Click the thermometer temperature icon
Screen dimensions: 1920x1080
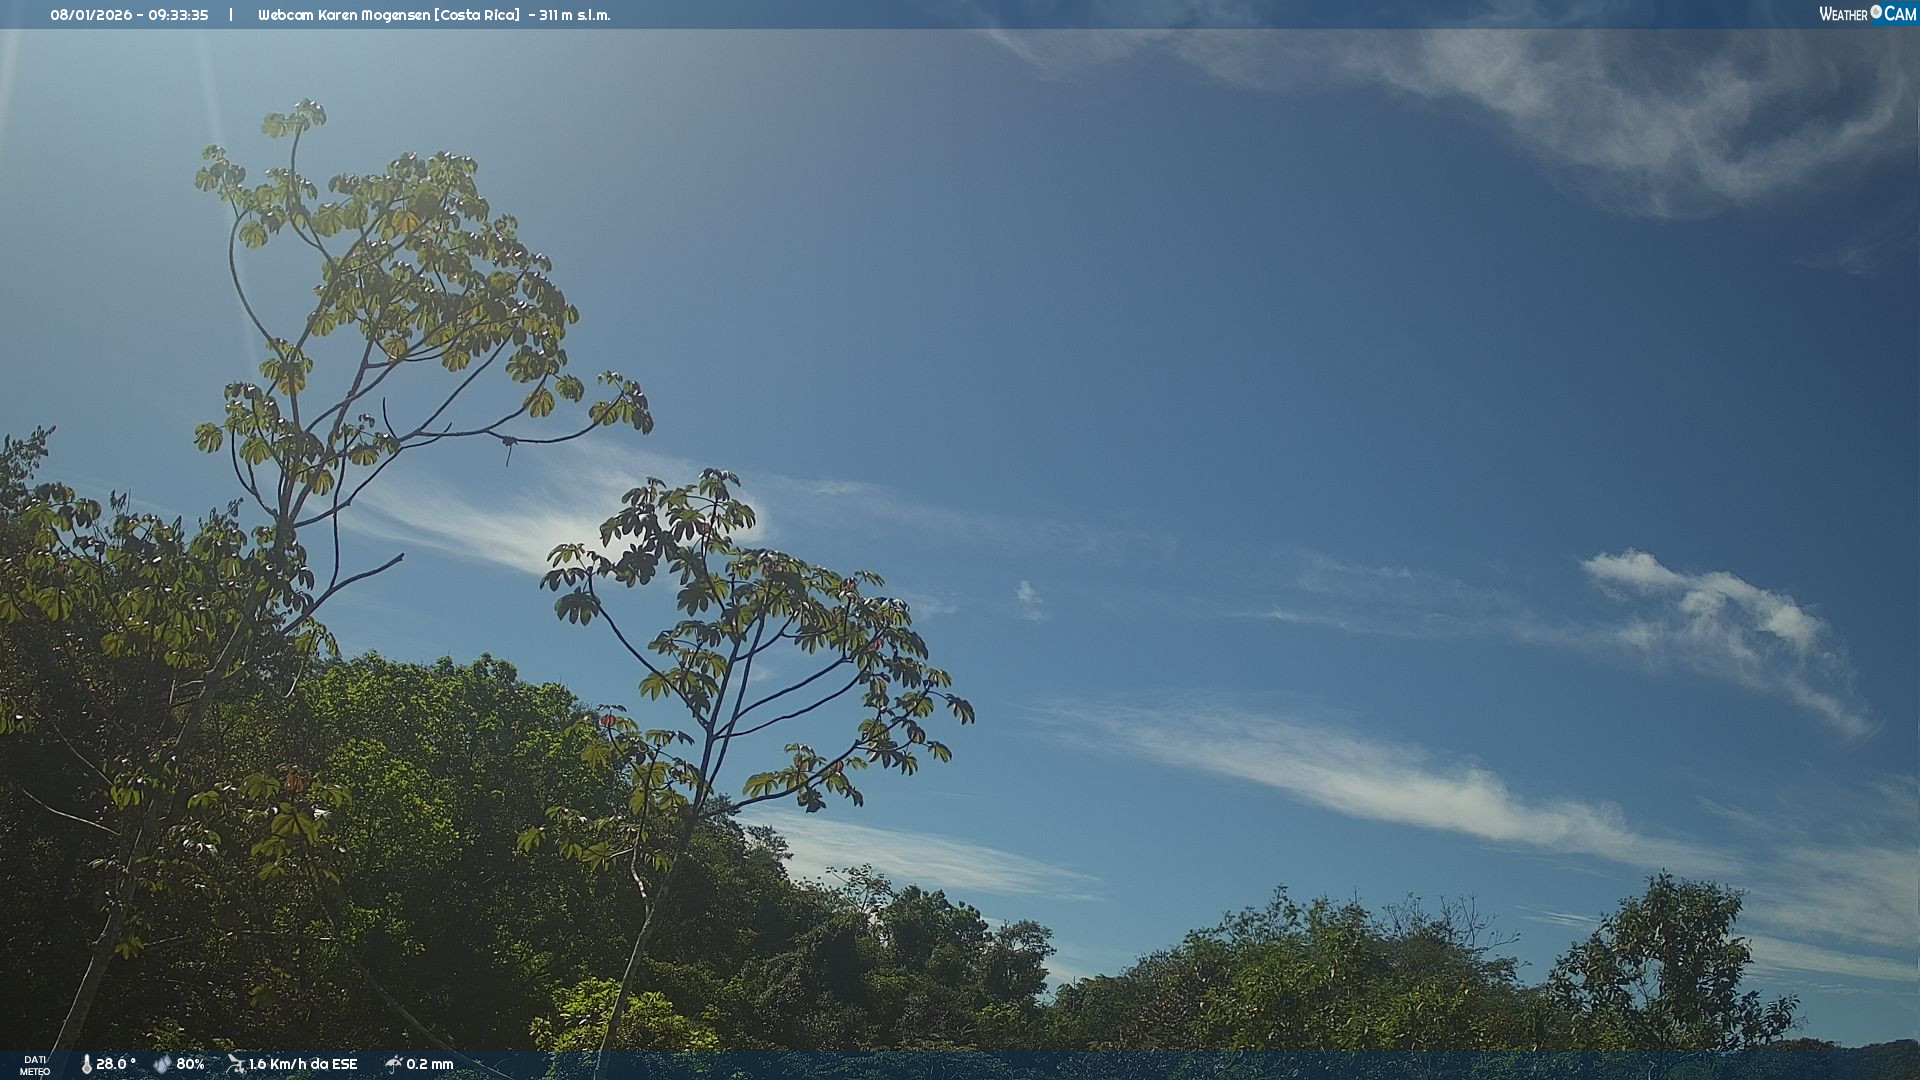(x=86, y=1064)
